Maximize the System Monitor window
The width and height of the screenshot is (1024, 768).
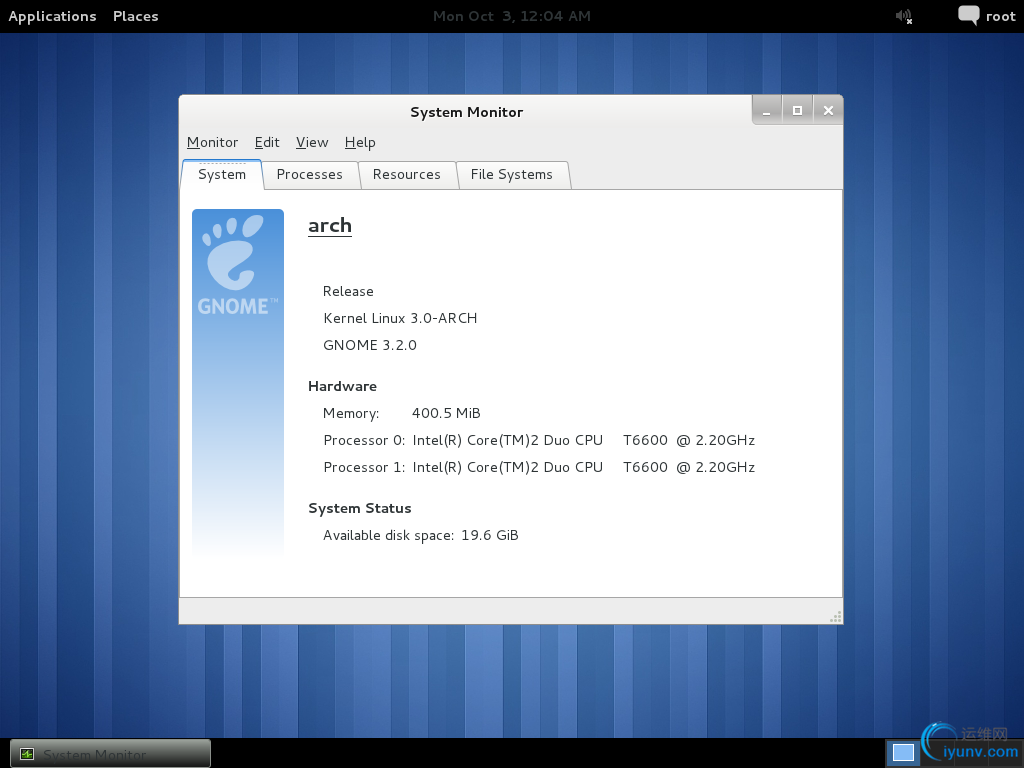coord(797,110)
